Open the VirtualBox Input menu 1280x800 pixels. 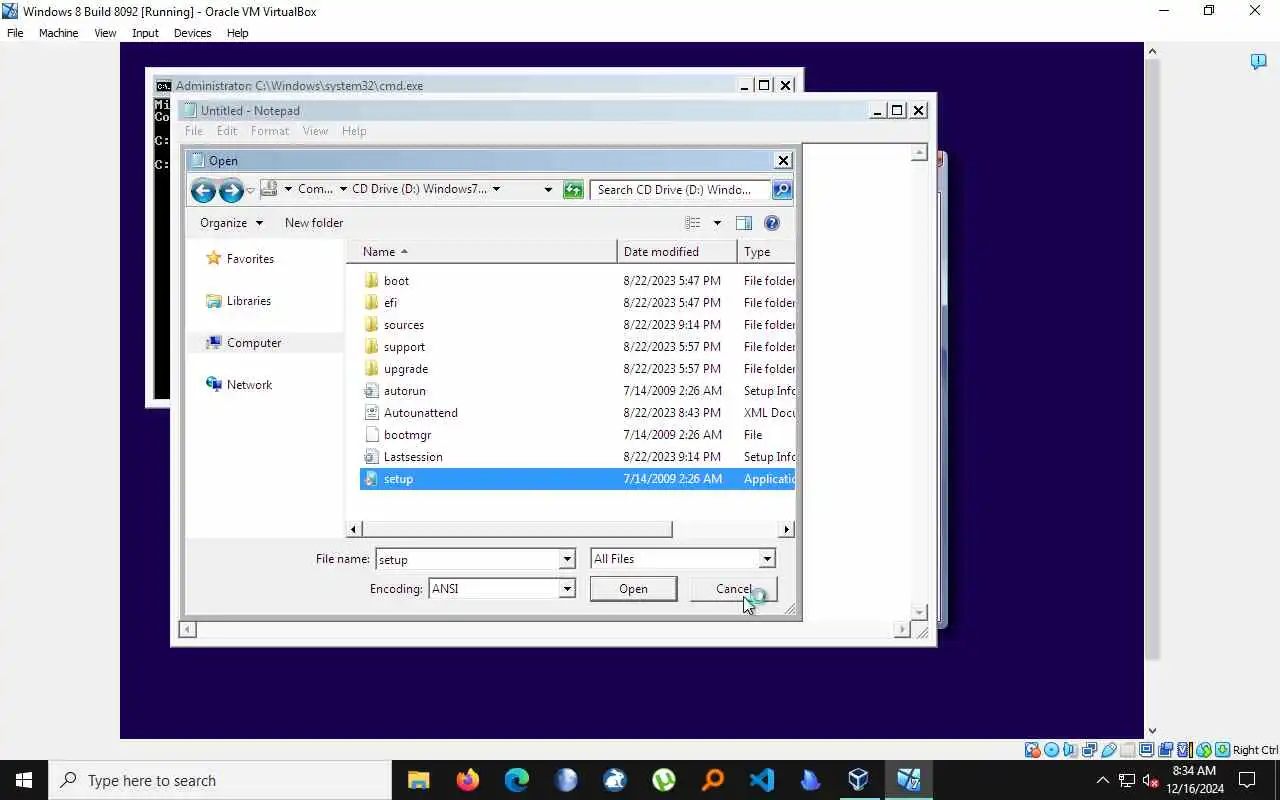click(x=145, y=33)
